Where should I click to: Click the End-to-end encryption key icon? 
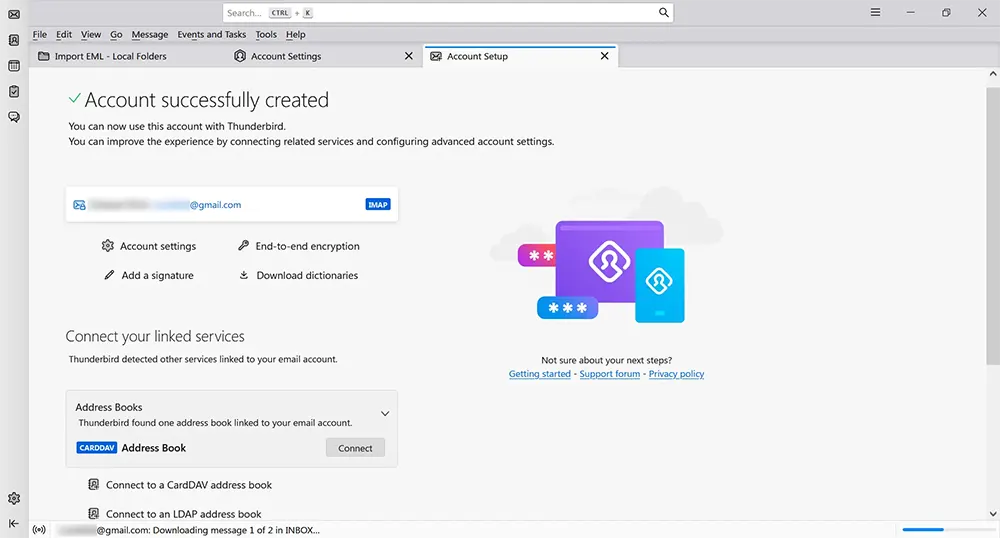click(243, 245)
